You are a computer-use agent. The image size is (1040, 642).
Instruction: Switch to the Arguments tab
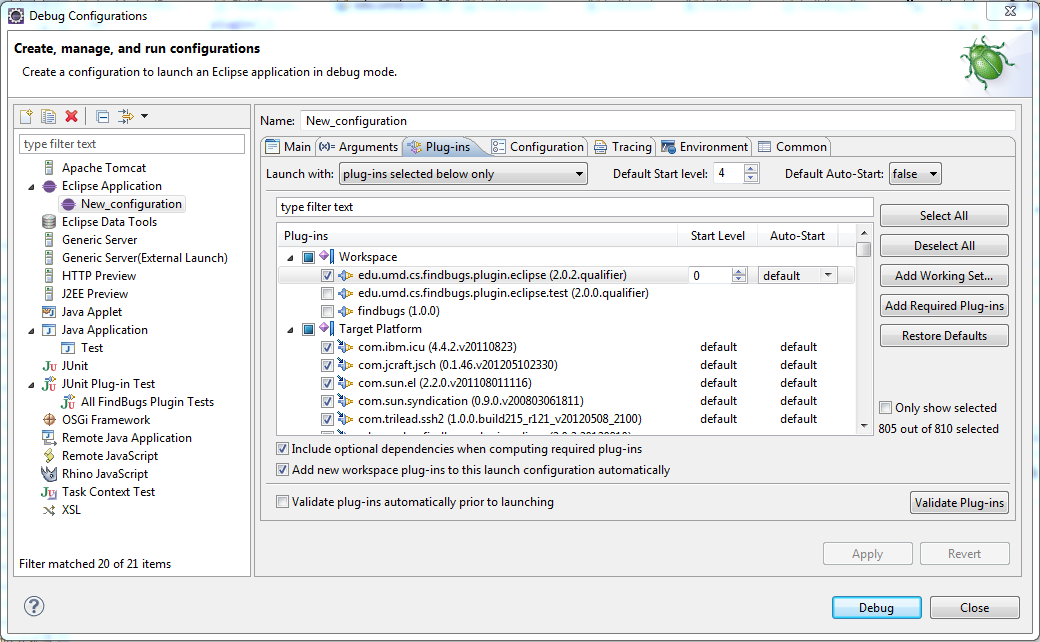pyautogui.click(x=359, y=147)
